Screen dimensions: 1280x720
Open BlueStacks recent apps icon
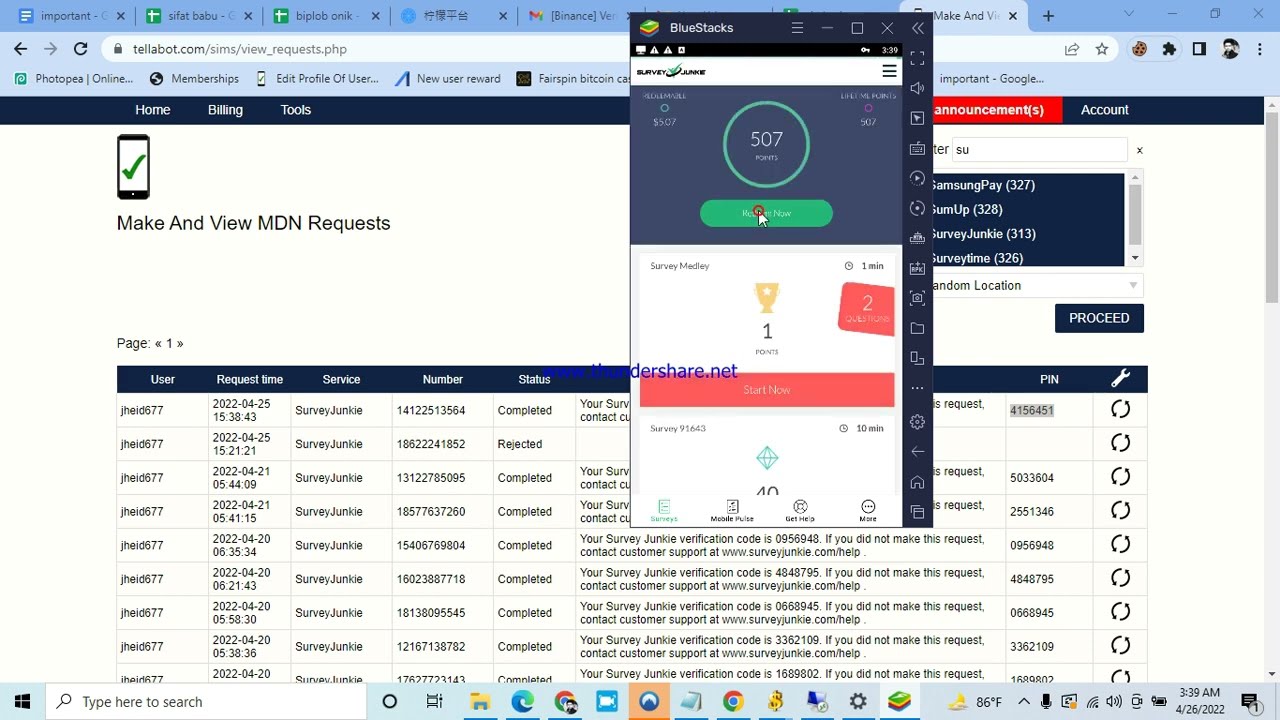(x=917, y=512)
